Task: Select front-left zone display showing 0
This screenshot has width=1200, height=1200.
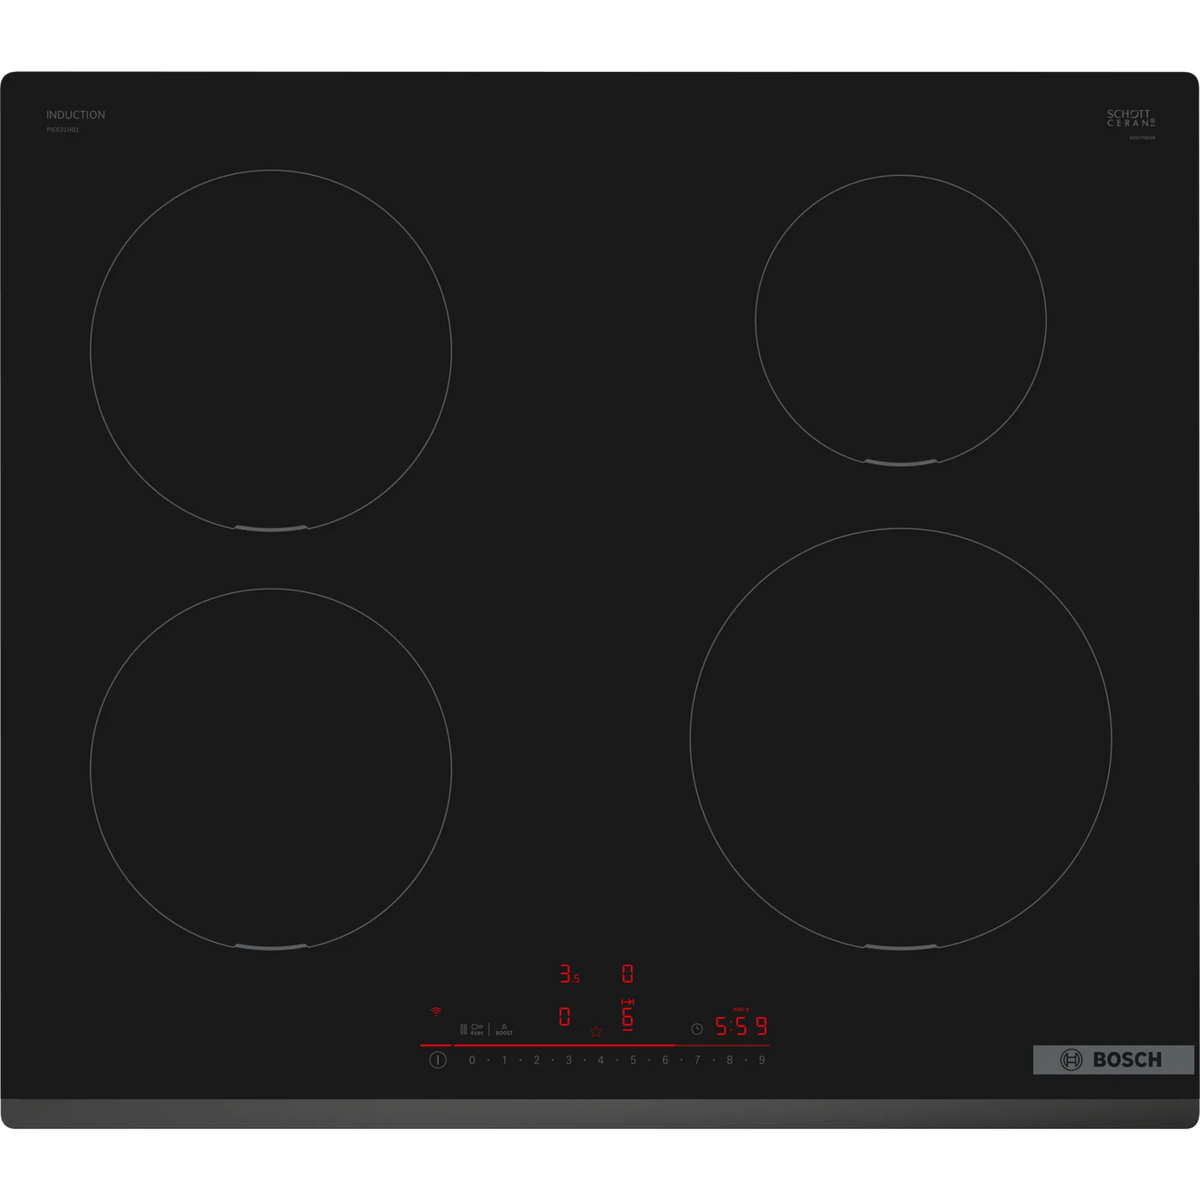Action: pyautogui.click(x=564, y=1017)
